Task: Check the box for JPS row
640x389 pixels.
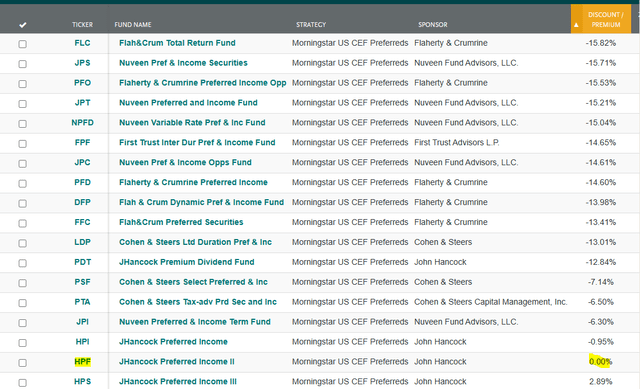Action: (22, 64)
